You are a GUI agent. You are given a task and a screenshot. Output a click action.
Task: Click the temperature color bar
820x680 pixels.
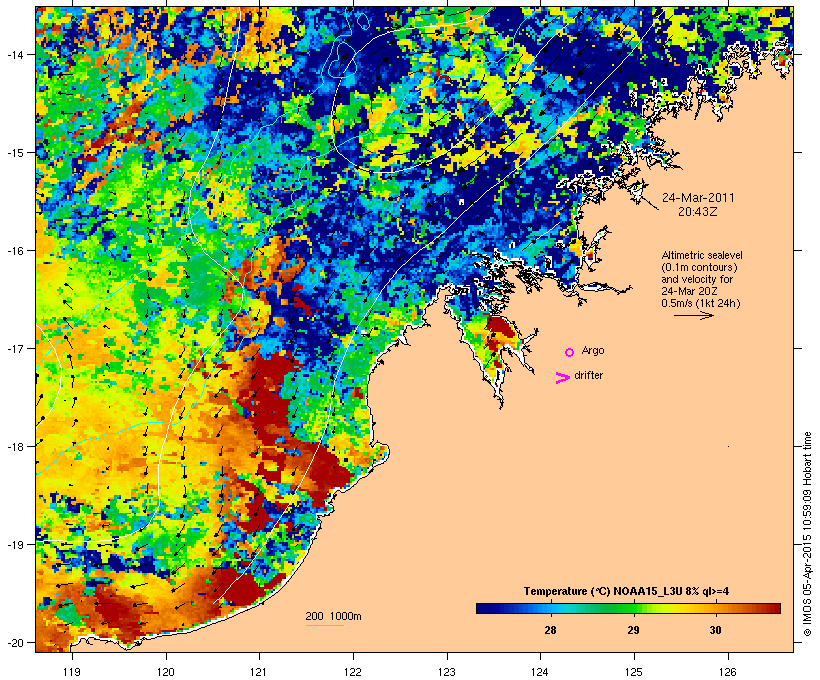click(x=628, y=608)
